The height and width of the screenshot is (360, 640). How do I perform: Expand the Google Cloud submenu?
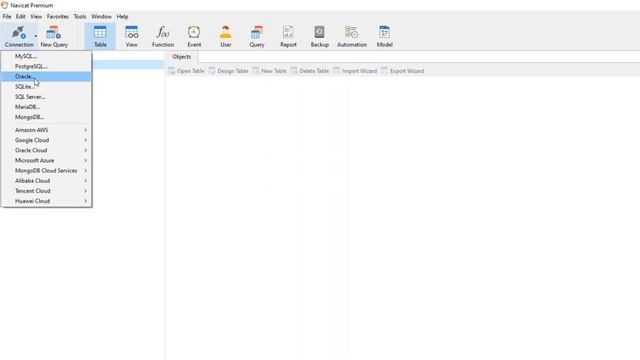[46, 140]
